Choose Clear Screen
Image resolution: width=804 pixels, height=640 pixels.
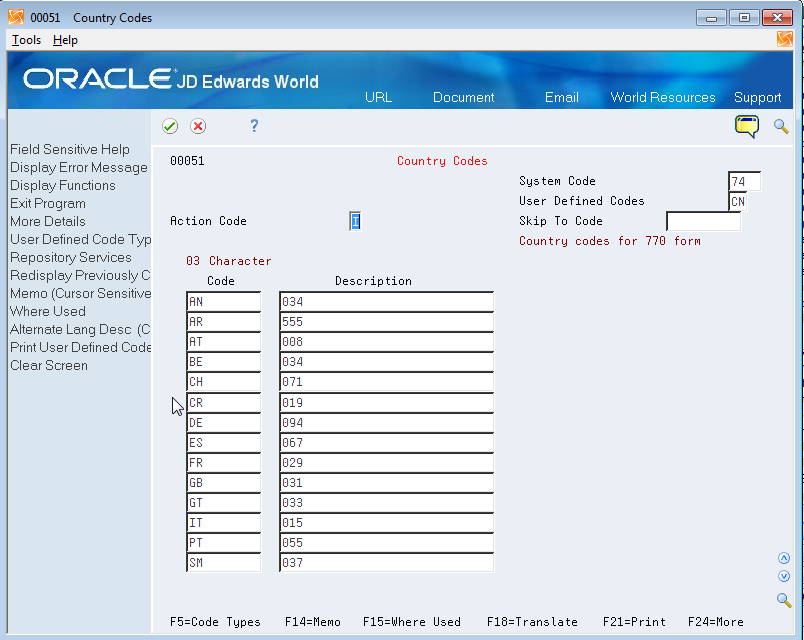[49, 366]
